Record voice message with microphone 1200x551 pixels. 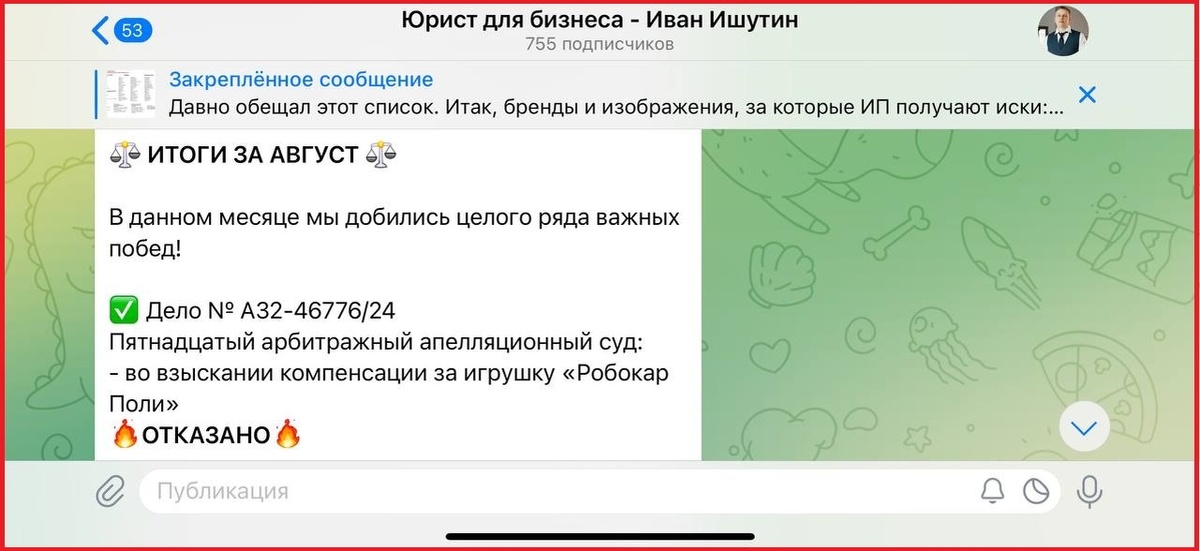(1088, 491)
